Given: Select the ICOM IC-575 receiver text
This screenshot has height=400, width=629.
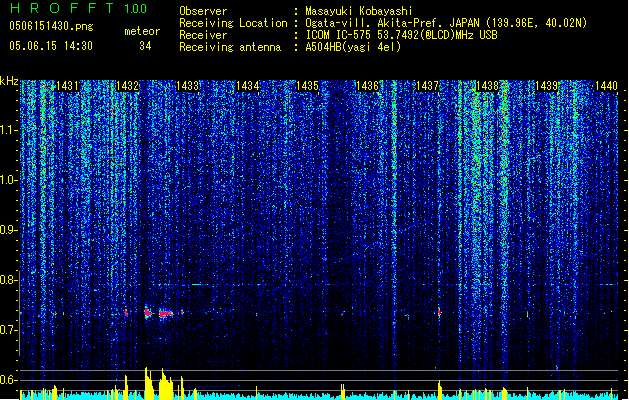Looking at the screenshot, I should pyautogui.click(x=402, y=35).
